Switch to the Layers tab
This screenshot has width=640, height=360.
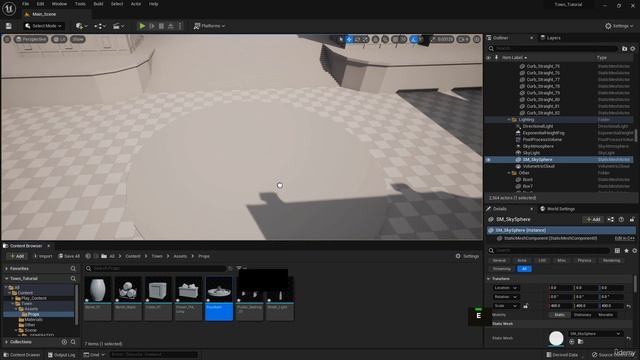pyautogui.click(x=550, y=38)
